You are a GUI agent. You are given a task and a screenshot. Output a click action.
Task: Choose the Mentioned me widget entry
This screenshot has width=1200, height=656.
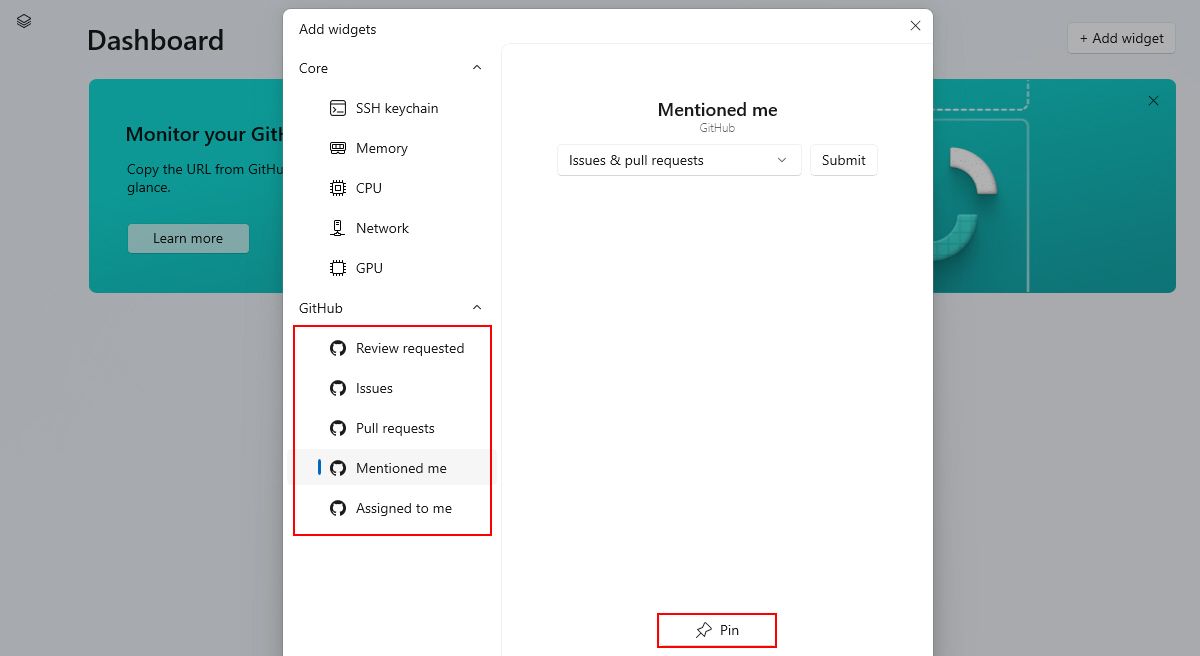pos(401,468)
